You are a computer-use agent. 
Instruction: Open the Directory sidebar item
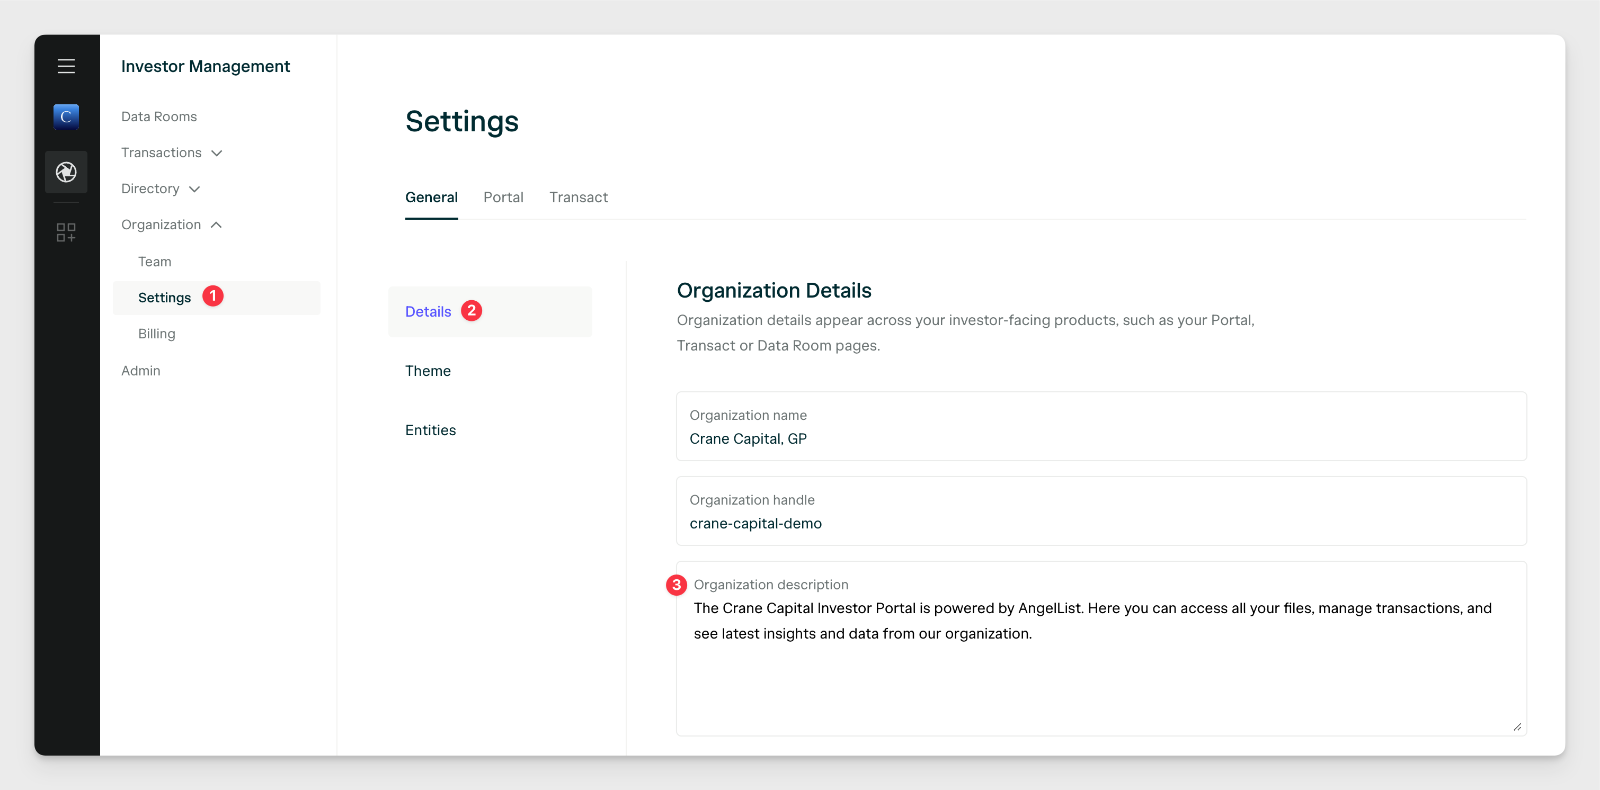(x=150, y=189)
